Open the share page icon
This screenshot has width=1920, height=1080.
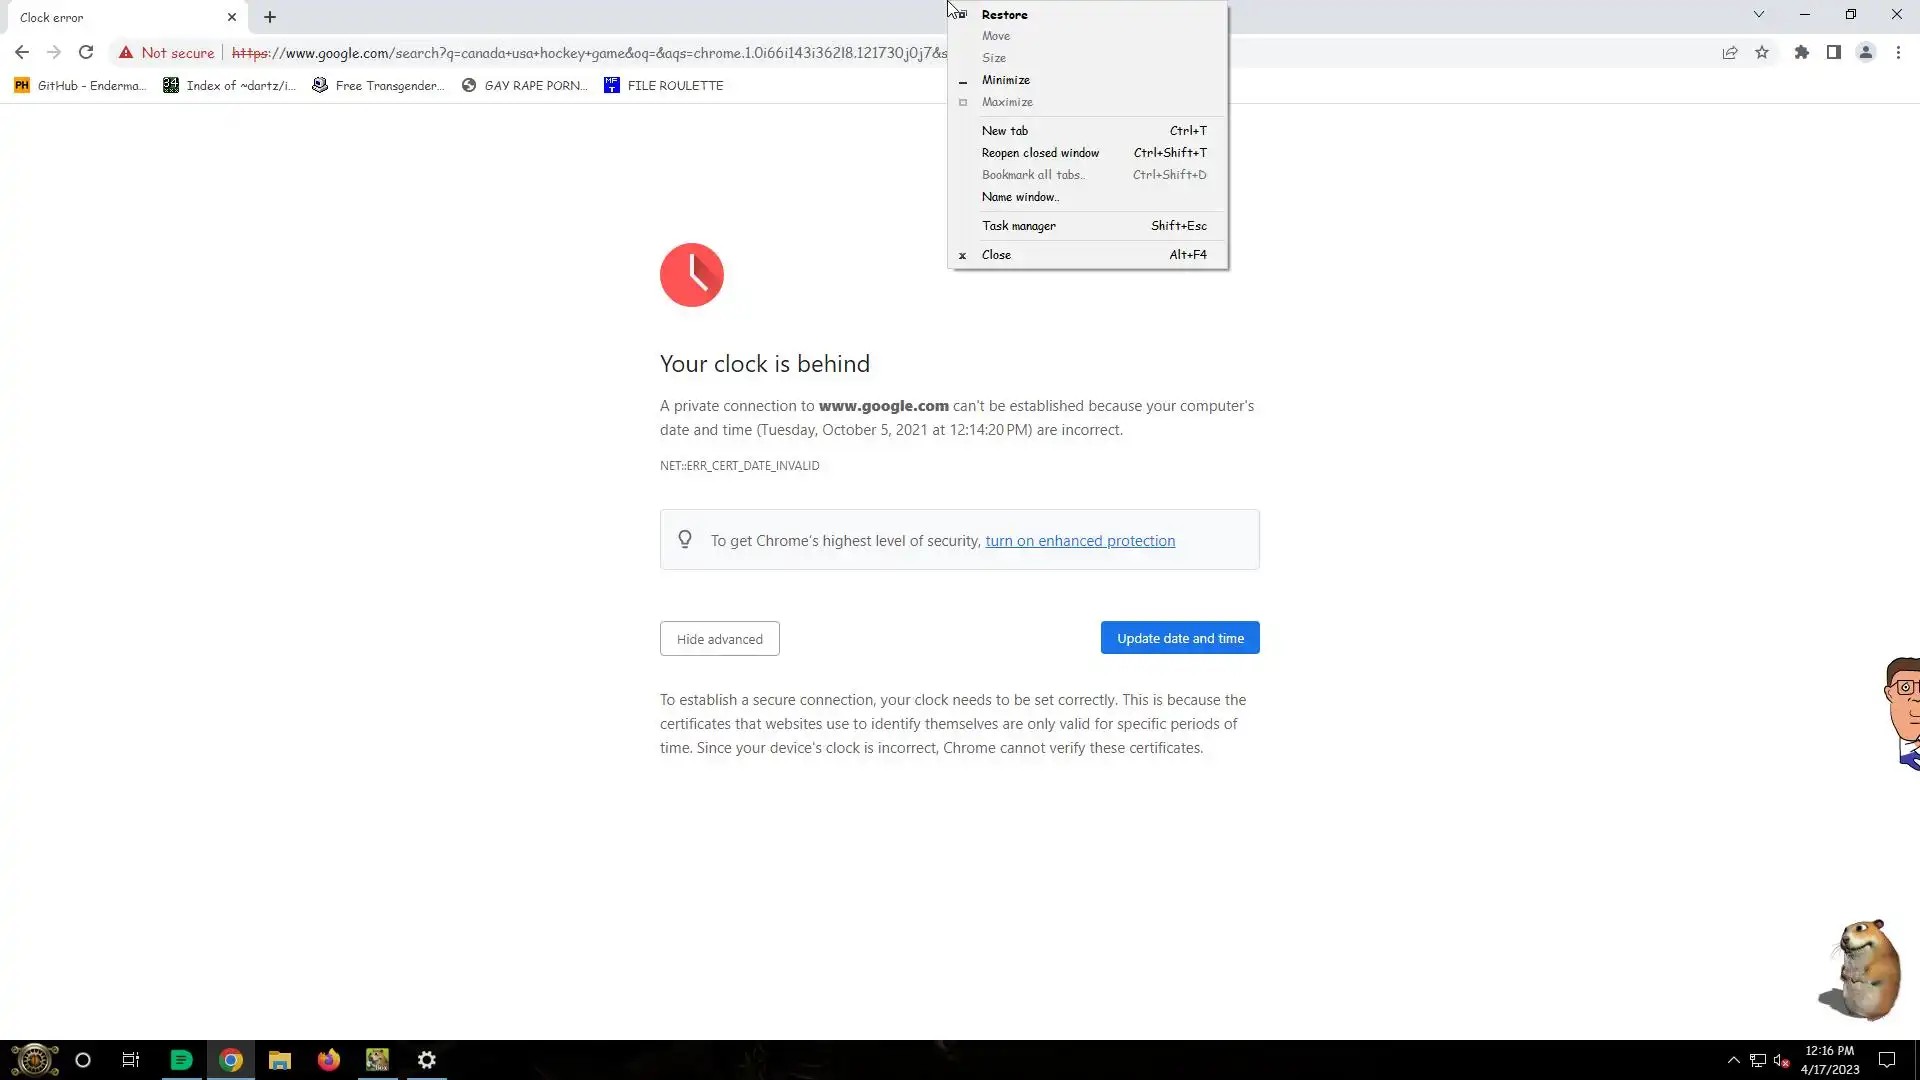coord(1730,53)
